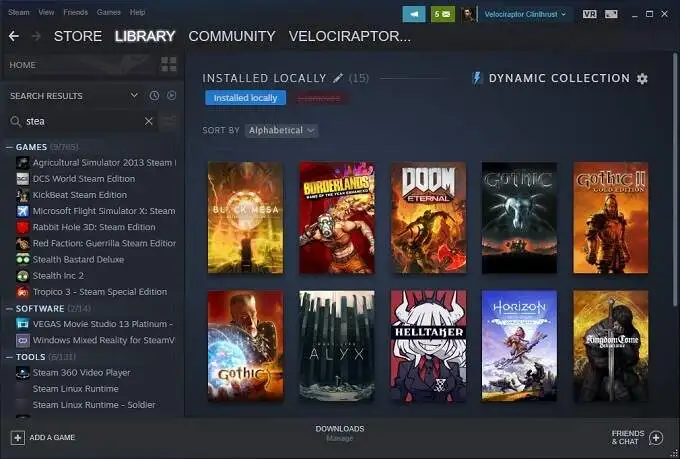The image size is (680, 459).
Task: Open advanced search filter options icon
Action: pyautogui.click(x=168, y=121)
